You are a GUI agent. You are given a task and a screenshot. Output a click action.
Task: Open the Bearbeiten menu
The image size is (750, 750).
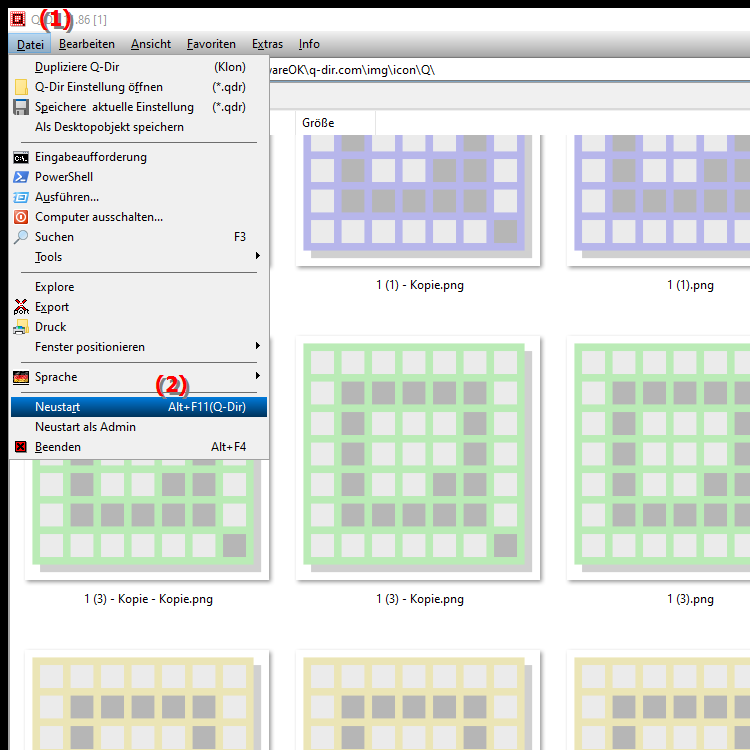coord(87,44)
